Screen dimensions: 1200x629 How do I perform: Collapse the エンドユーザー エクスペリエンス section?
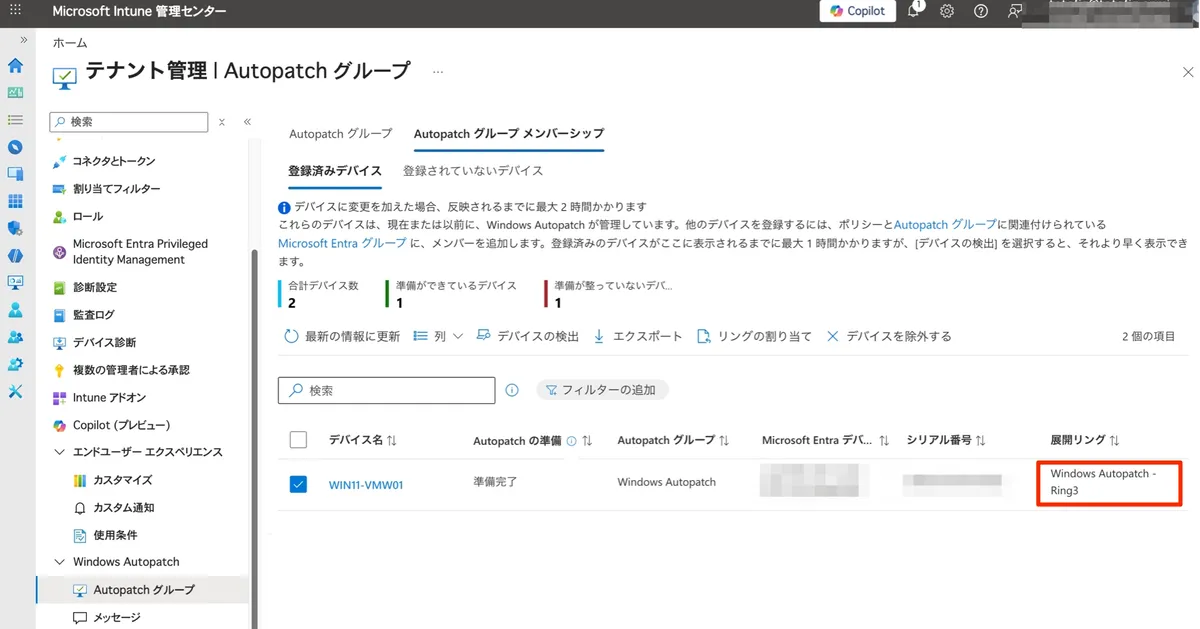tap(59, 452)
